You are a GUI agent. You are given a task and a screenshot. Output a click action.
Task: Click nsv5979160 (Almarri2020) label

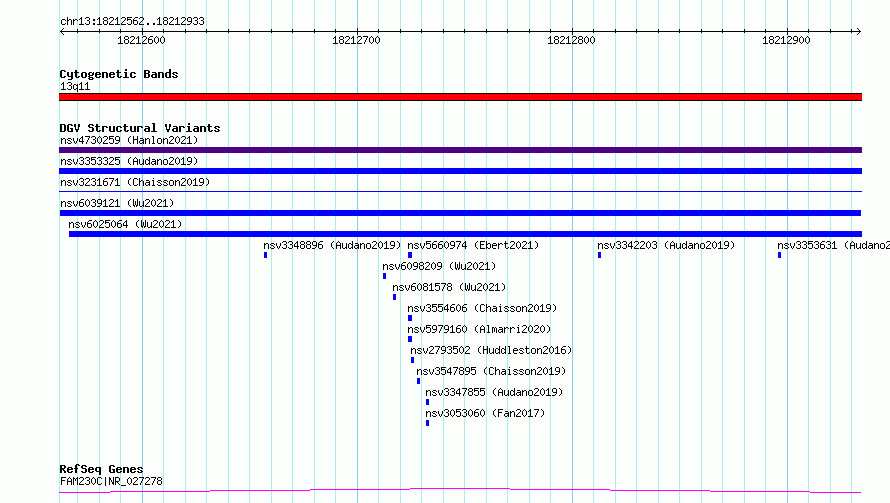point(479,329)
